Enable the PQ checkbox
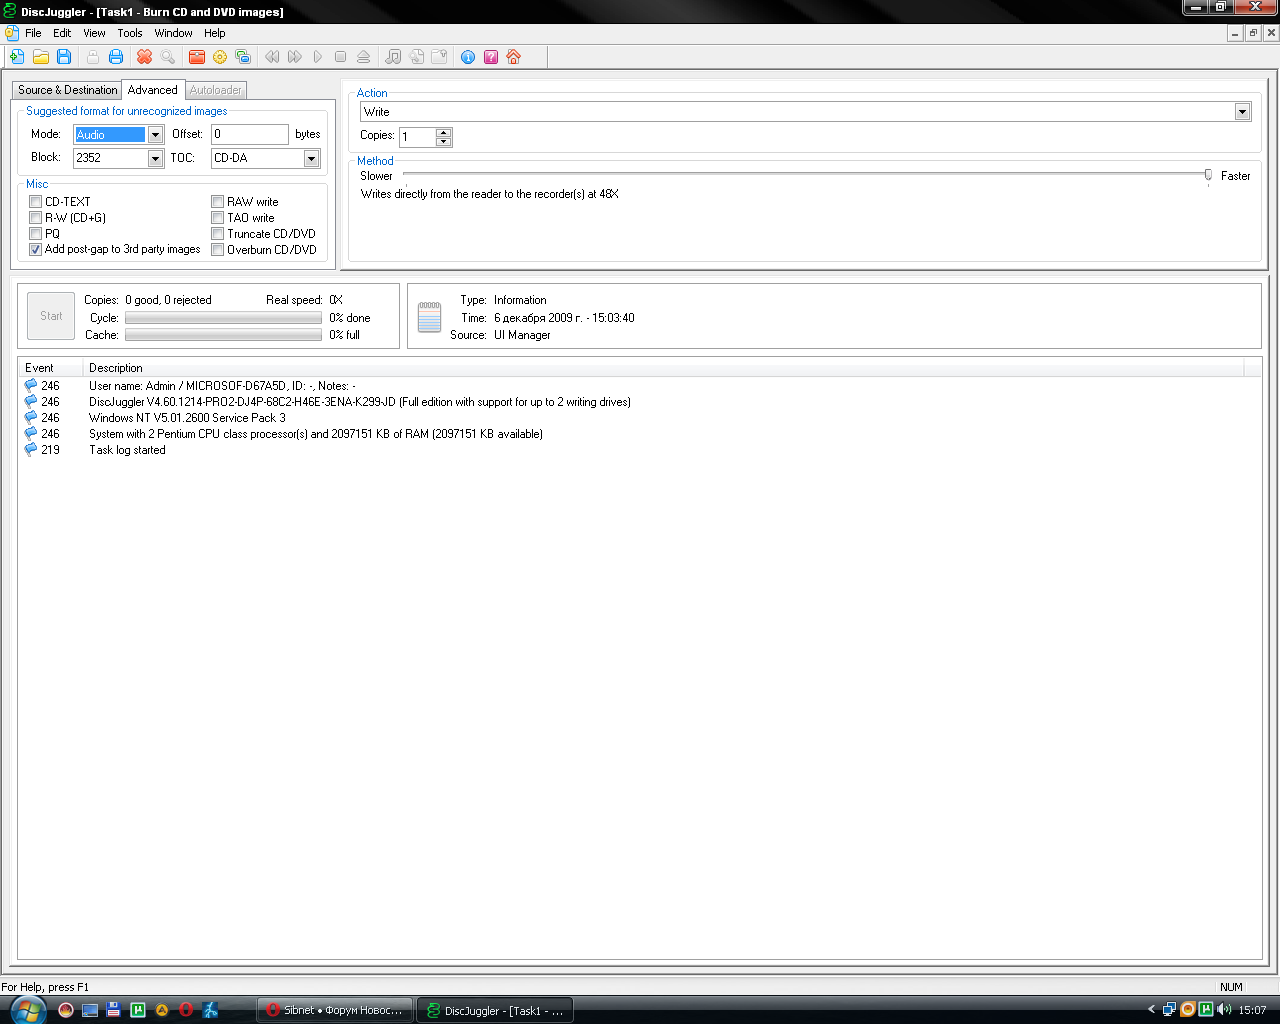This screenshot has height=1024, width=1280. 36,234
